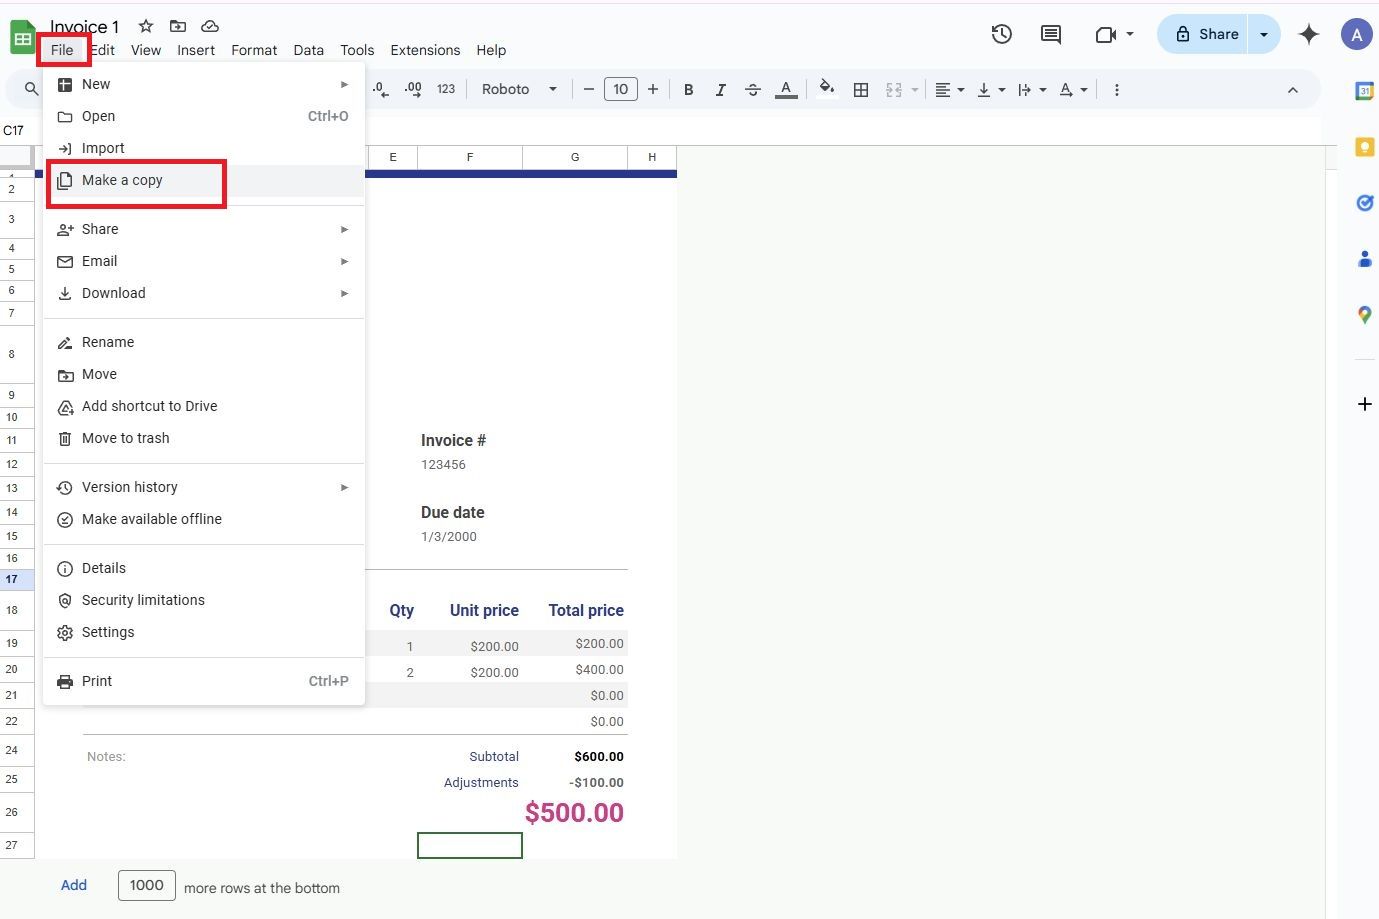Screen dimensions: 1379x919
Task: Open version history from the top toolbar
Action: click(1001, 33)
